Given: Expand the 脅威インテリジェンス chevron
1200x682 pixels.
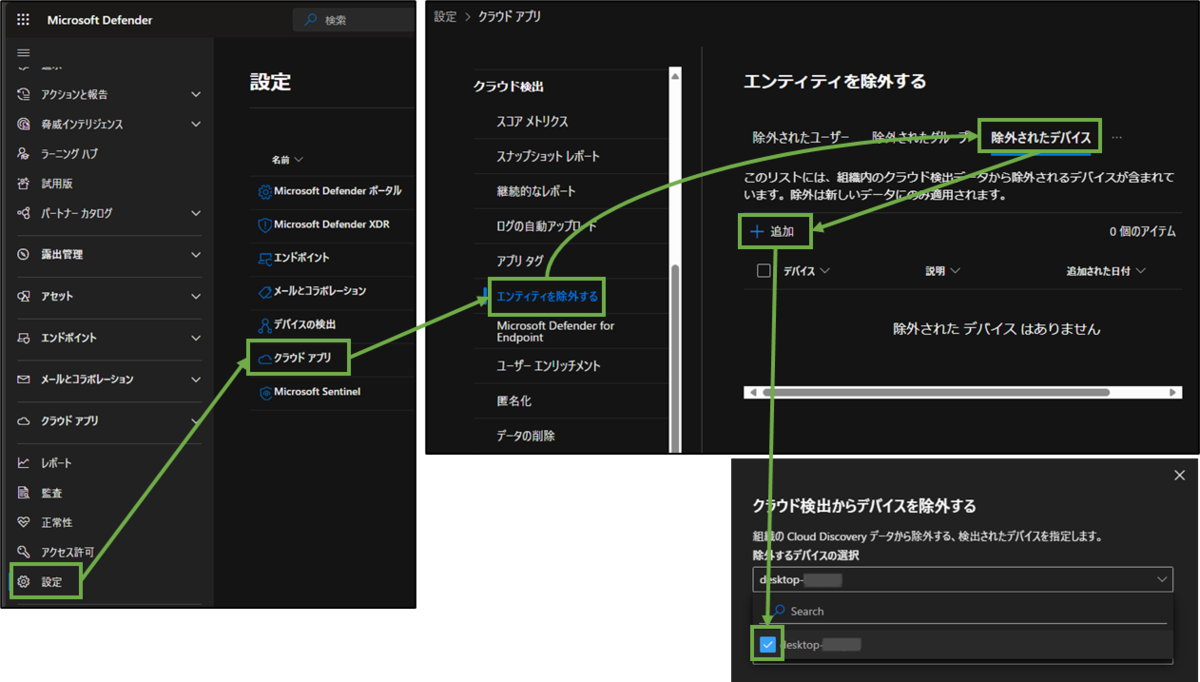Looking at the screenshot, I should coord(196,125).
